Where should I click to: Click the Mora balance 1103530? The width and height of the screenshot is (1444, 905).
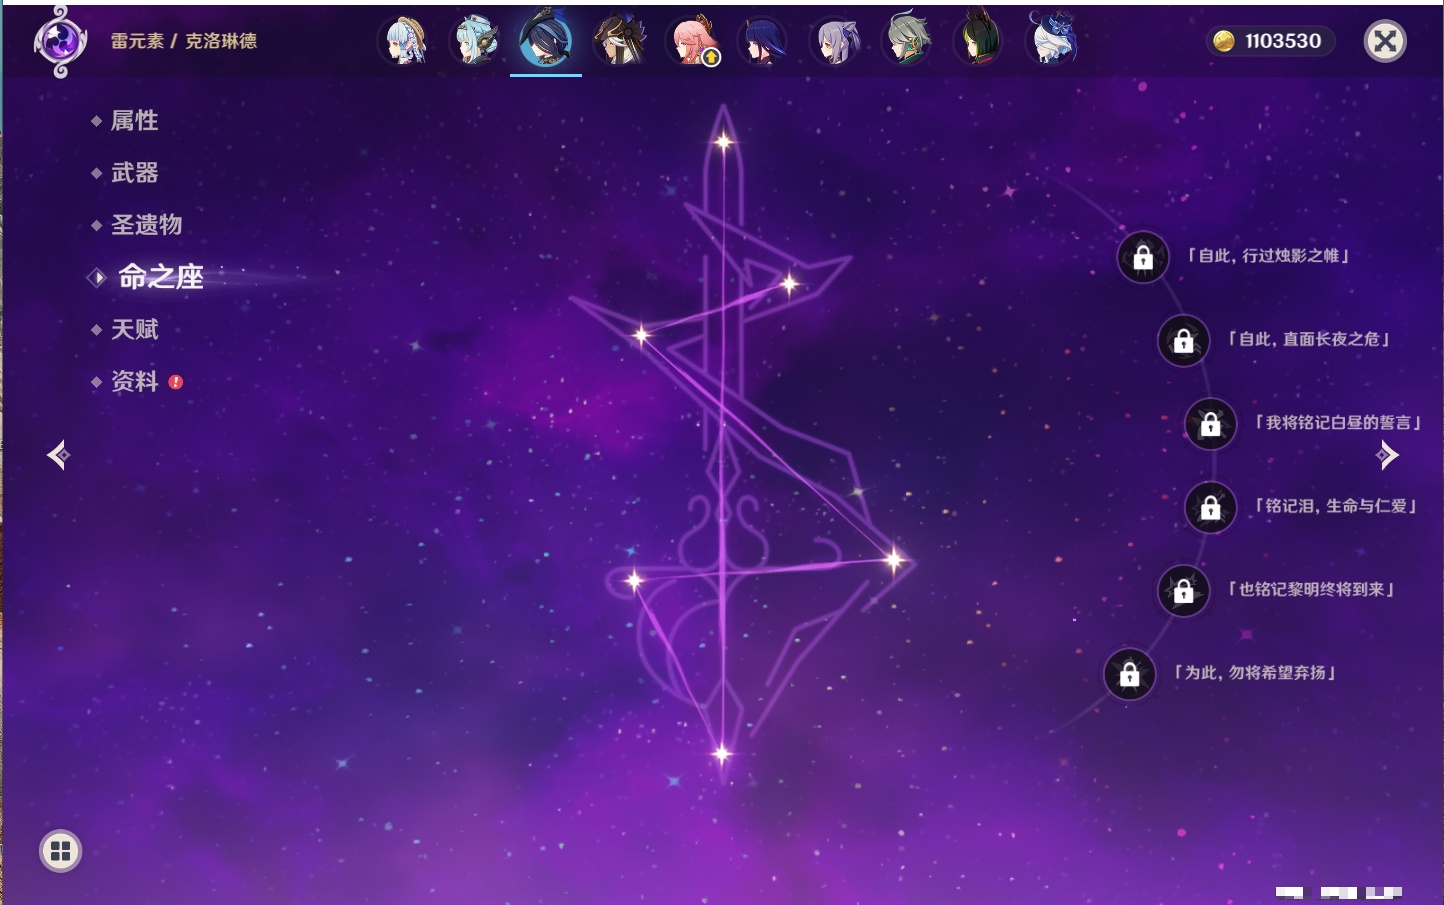pos(1270,41)
